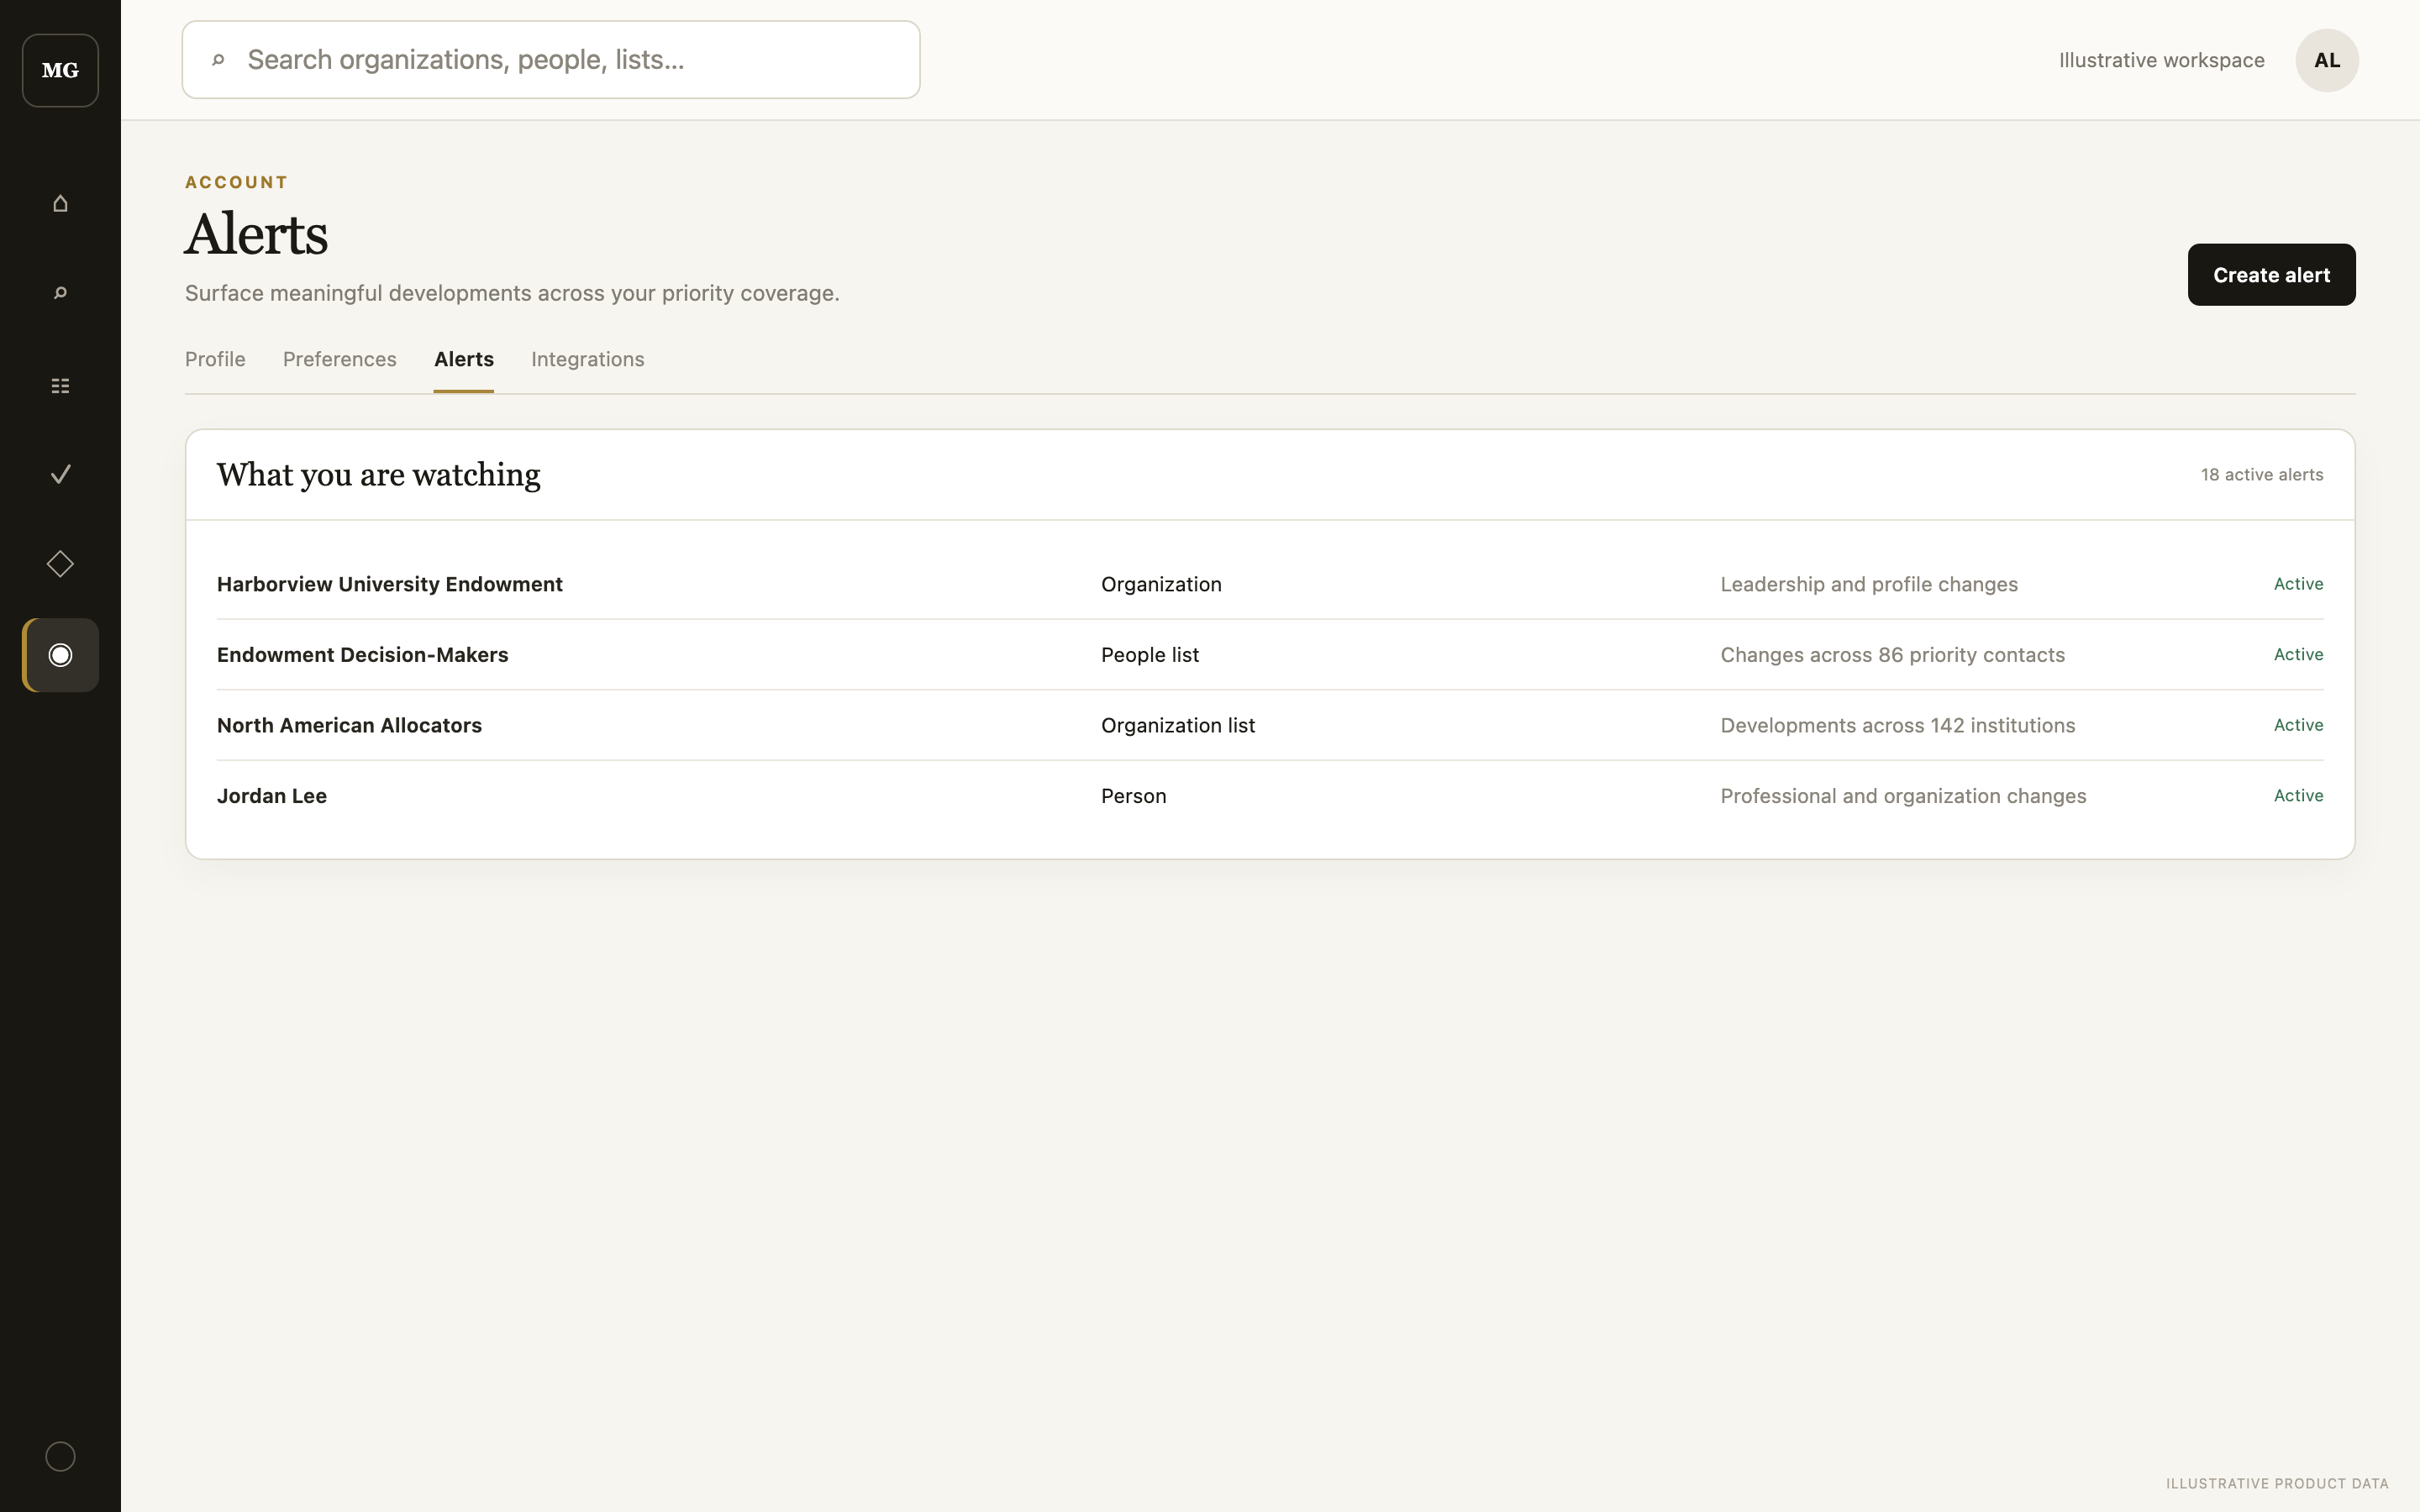2420x1512 pixels.
Task: Click the Illustrative workspace label
Action: tap(2161, 60)
